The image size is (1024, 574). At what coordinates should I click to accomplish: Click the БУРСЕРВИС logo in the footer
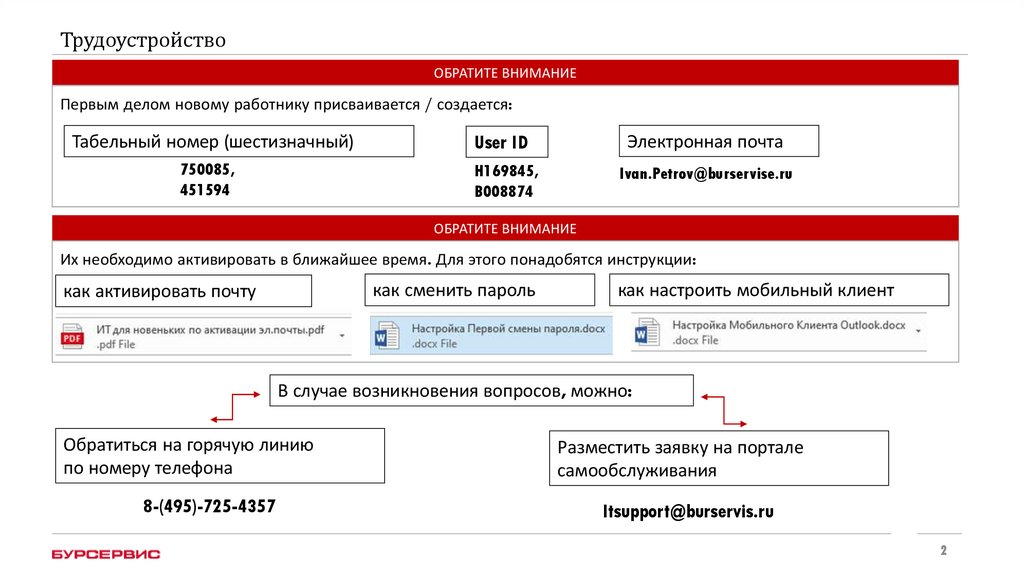point(106,554)
